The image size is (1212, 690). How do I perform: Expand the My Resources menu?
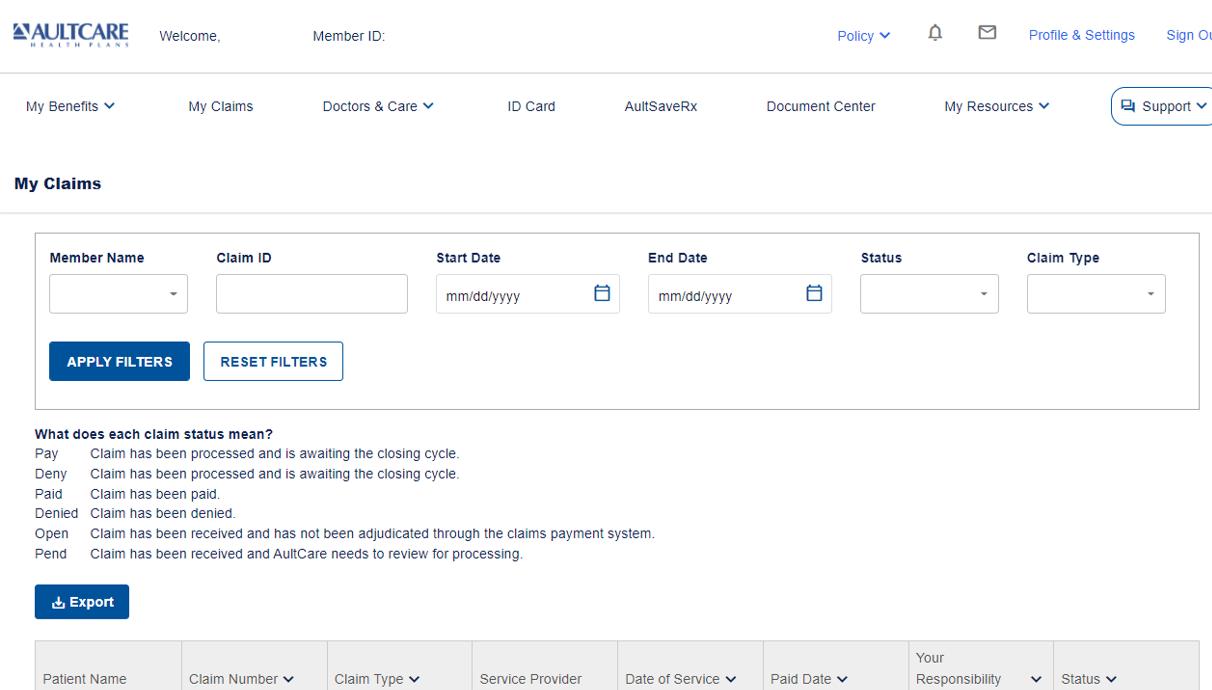[996, 106]
